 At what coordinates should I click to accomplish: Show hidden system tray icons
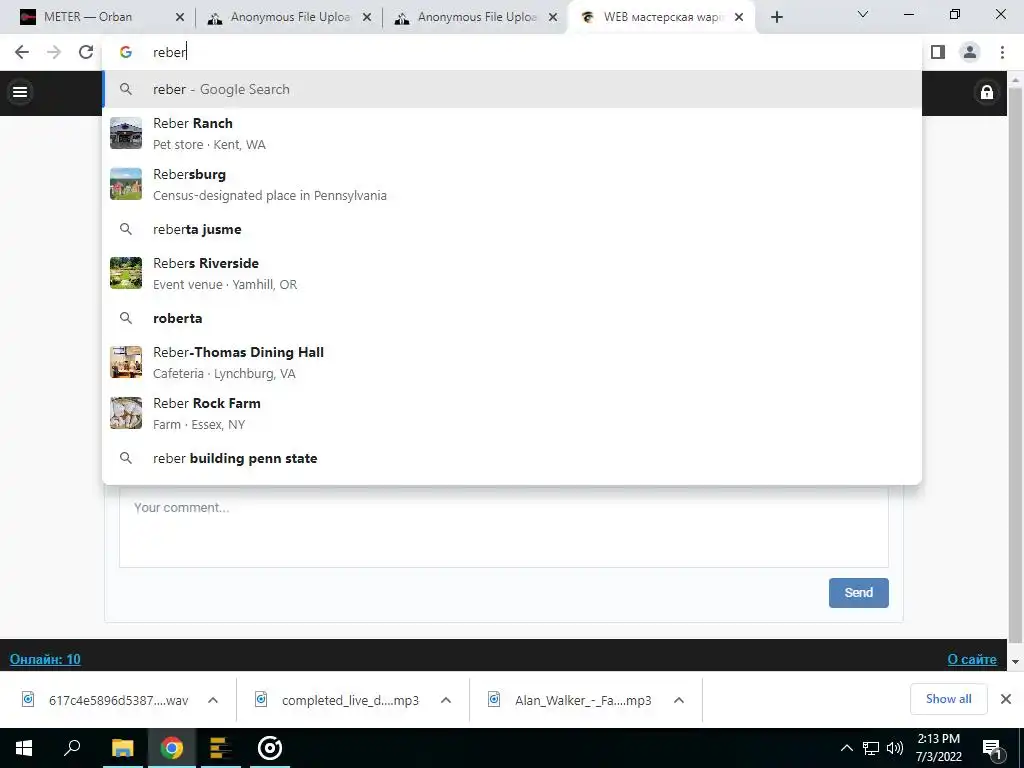(846, 748)
